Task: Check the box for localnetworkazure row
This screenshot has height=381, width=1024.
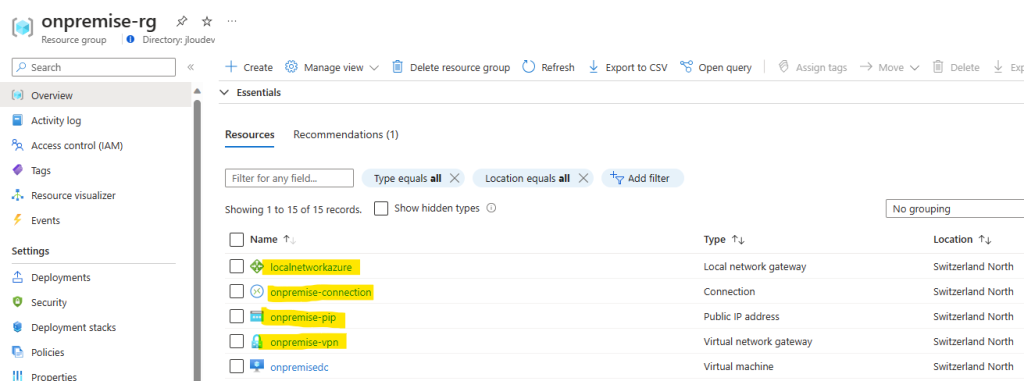Action: coord(236,267)
